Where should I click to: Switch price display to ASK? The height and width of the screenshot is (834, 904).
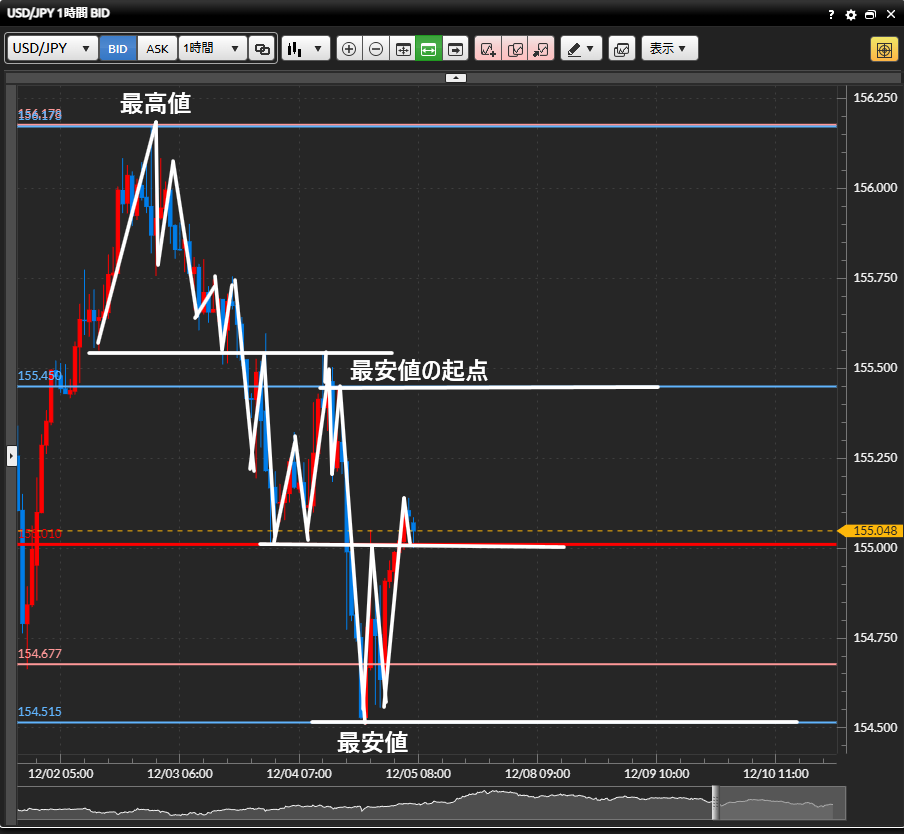tap(158, 48)
